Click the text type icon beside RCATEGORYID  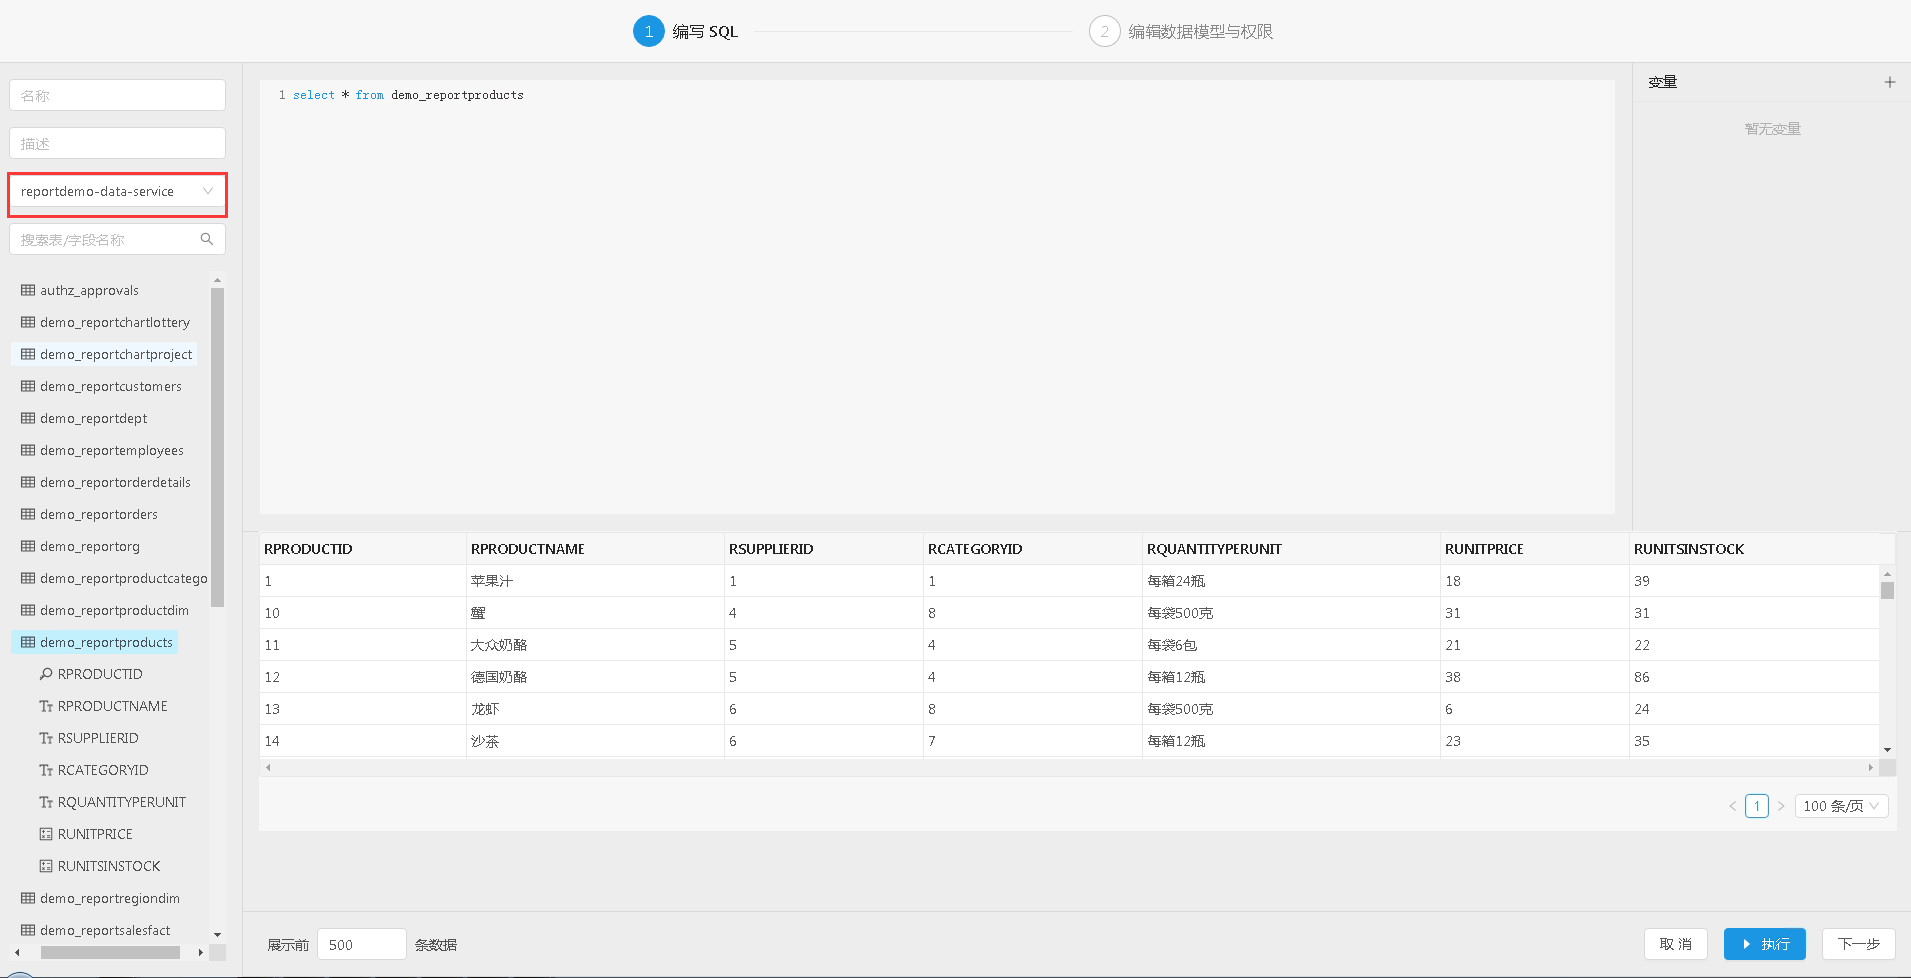tap(46, 770)
